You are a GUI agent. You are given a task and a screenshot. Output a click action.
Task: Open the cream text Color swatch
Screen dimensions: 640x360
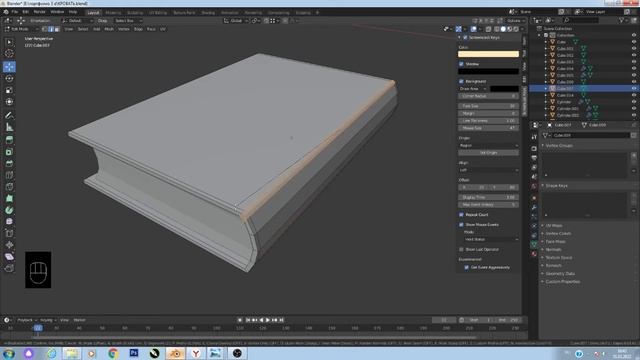(488, 54)
